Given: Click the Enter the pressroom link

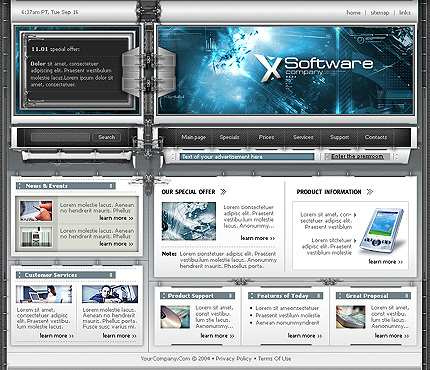Looking at the screenshot, I should coord(357,156).
